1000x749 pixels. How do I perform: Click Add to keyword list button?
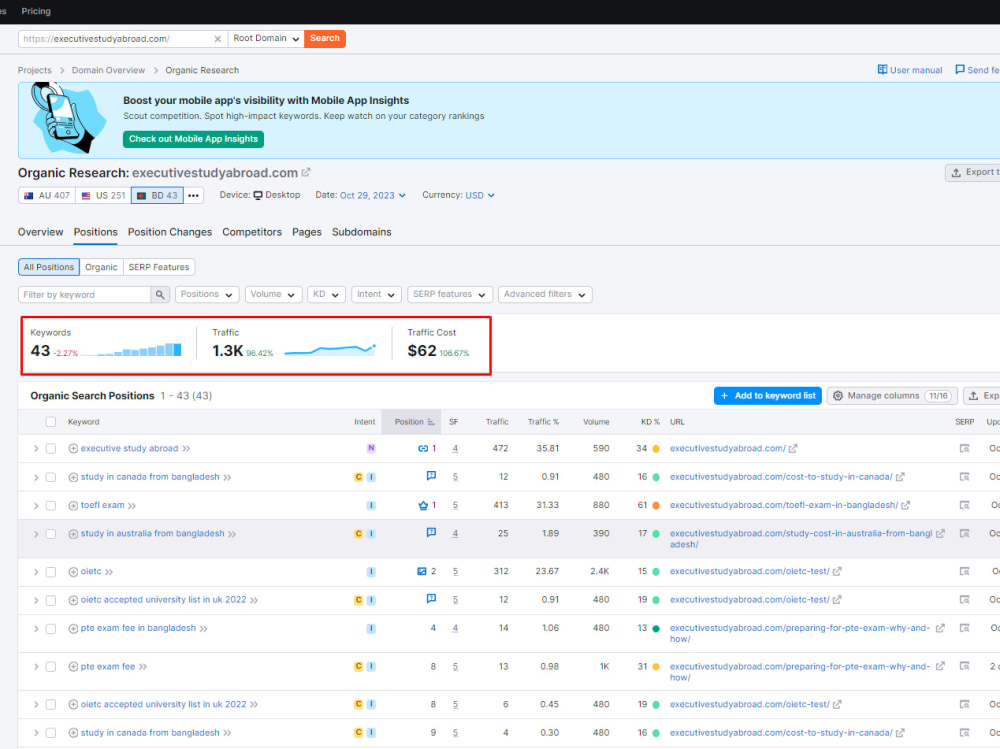point(768,396)
